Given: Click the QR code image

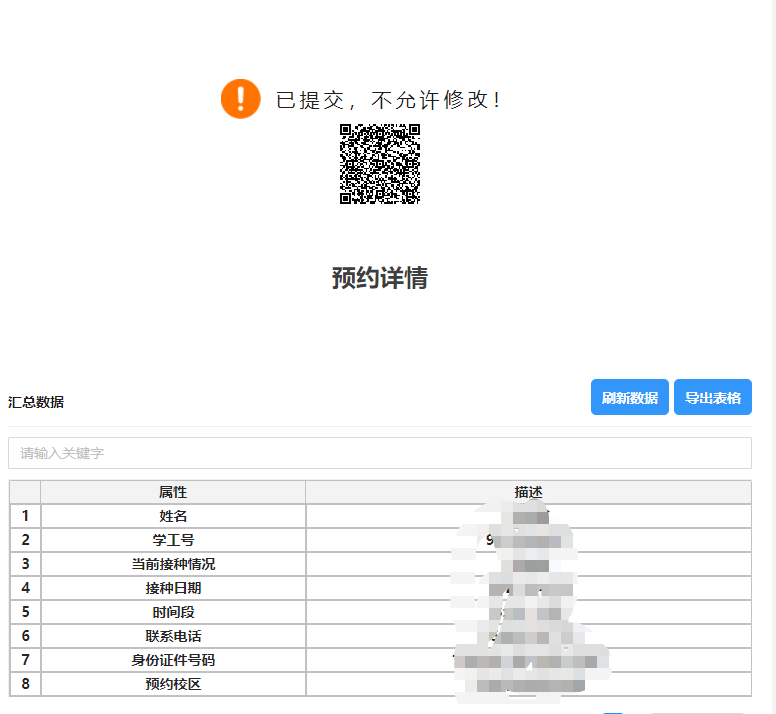Looking at the screenshot, I should click(379, 164).
